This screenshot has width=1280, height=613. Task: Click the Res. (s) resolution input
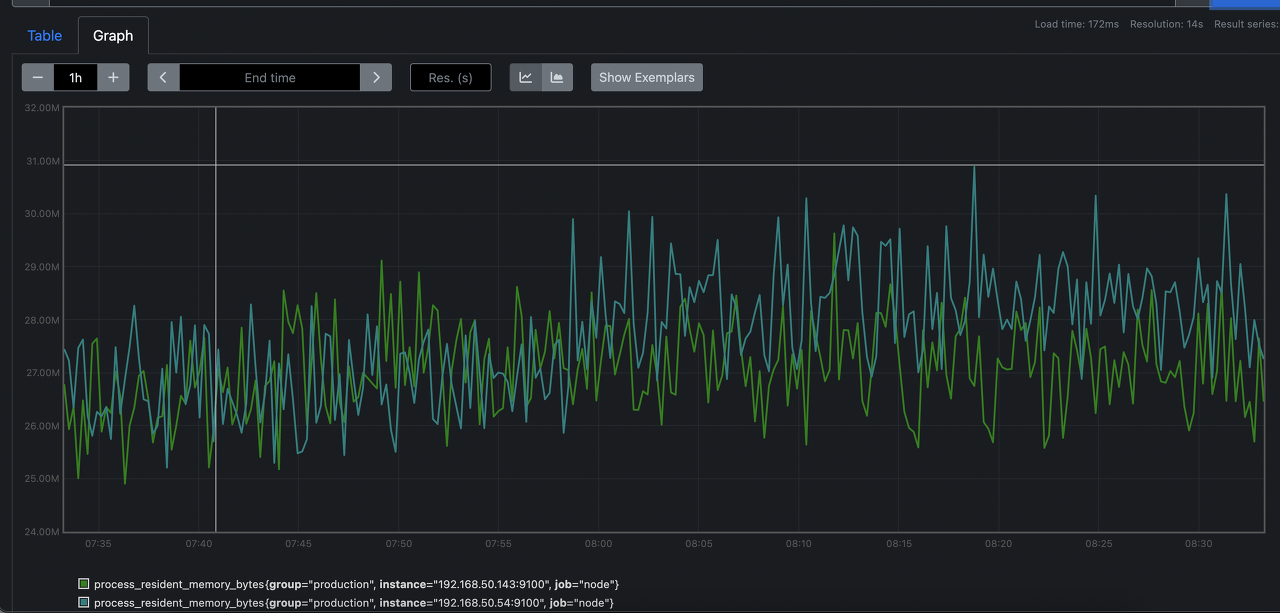(451, 77)
